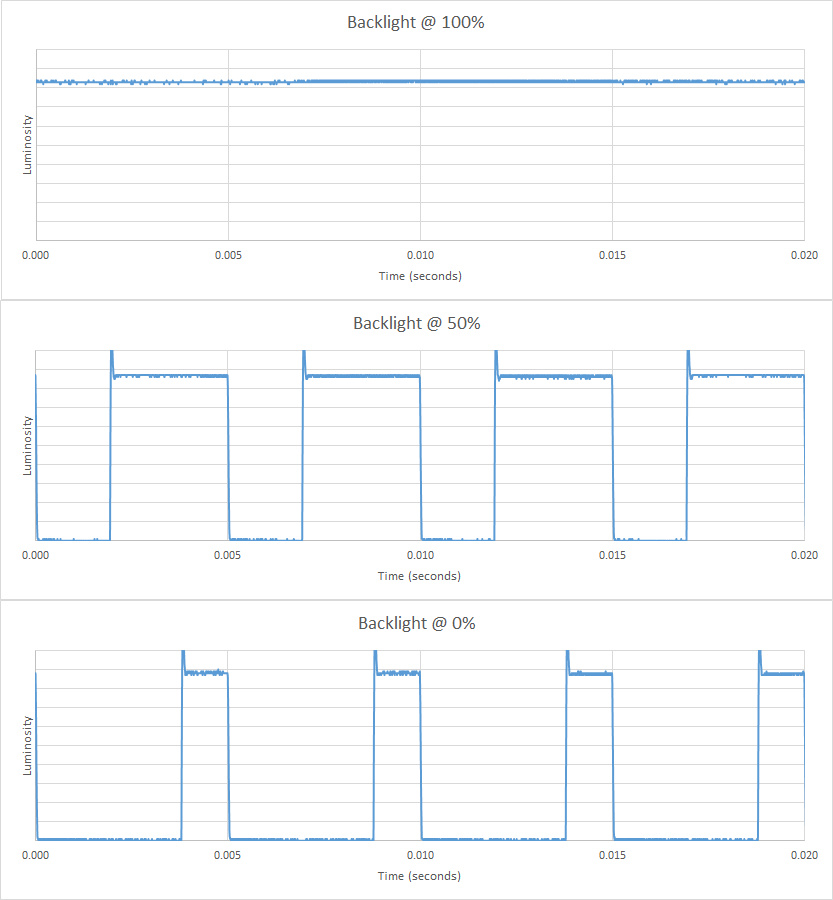The width and height of the screenshot is (833, 900).
Task: Click 'Time (seconds)' label under 100% chart
Action: pos(420,276)
